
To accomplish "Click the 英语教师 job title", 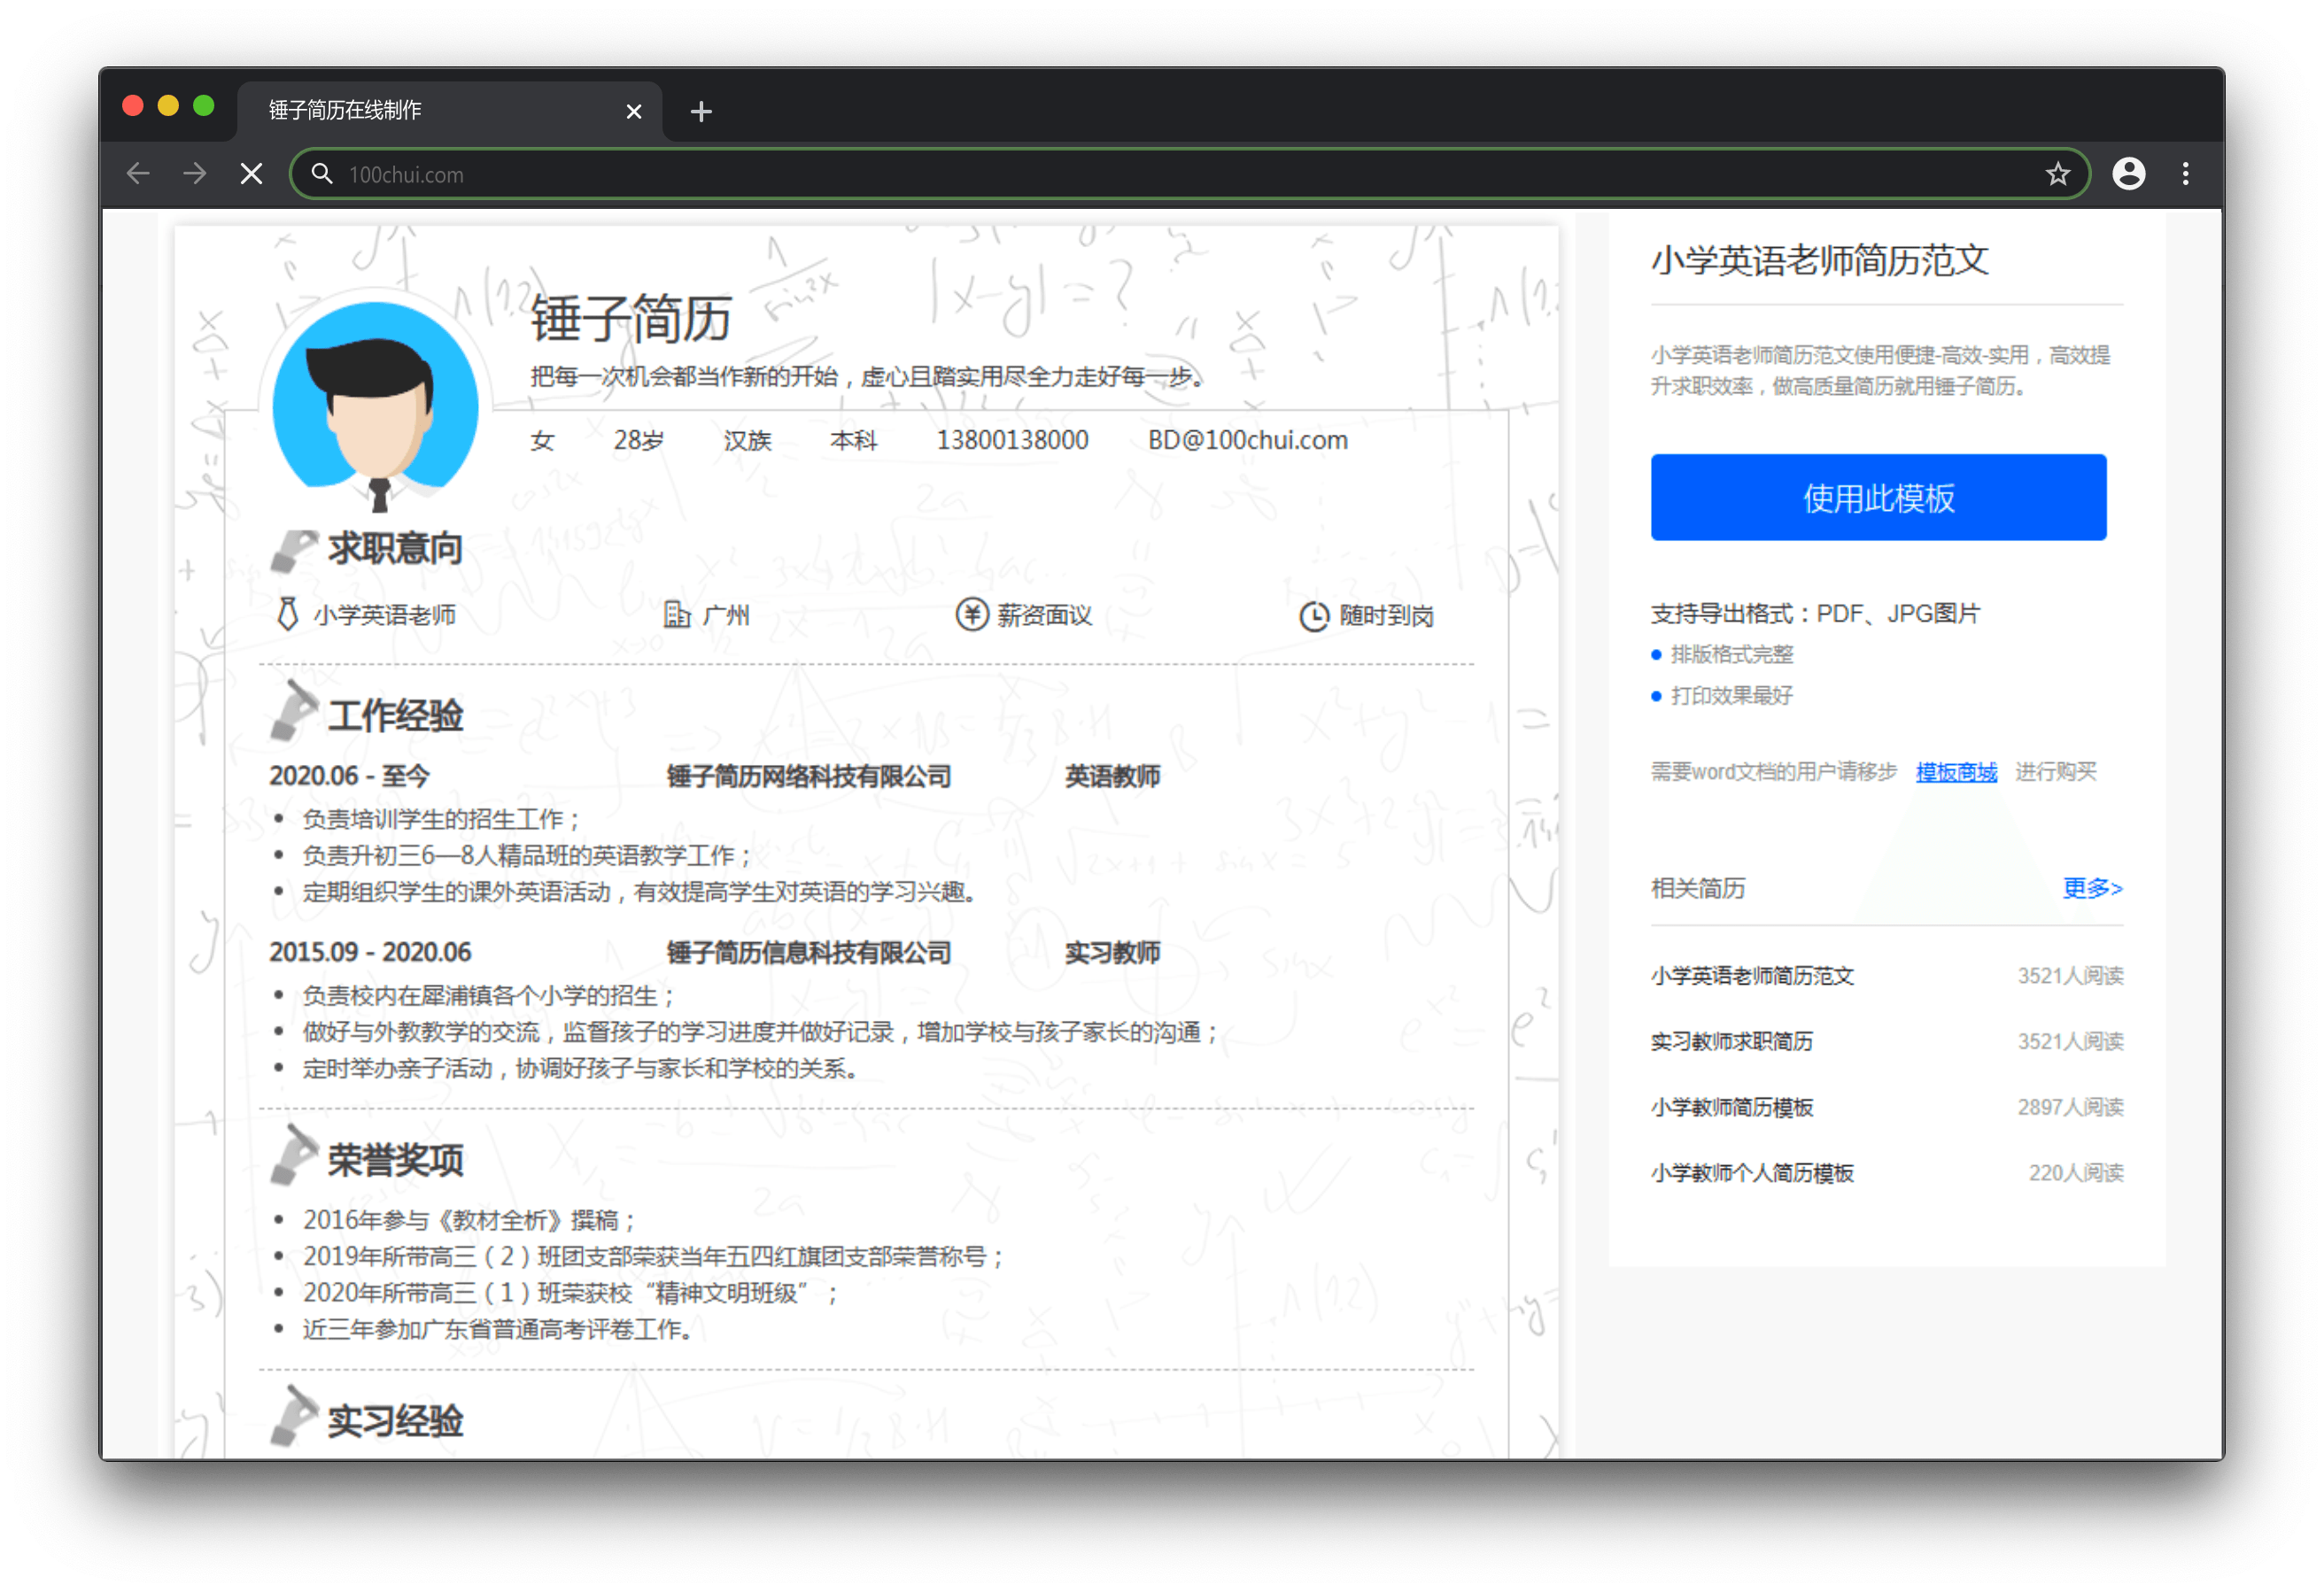I will pos(1112,777).
